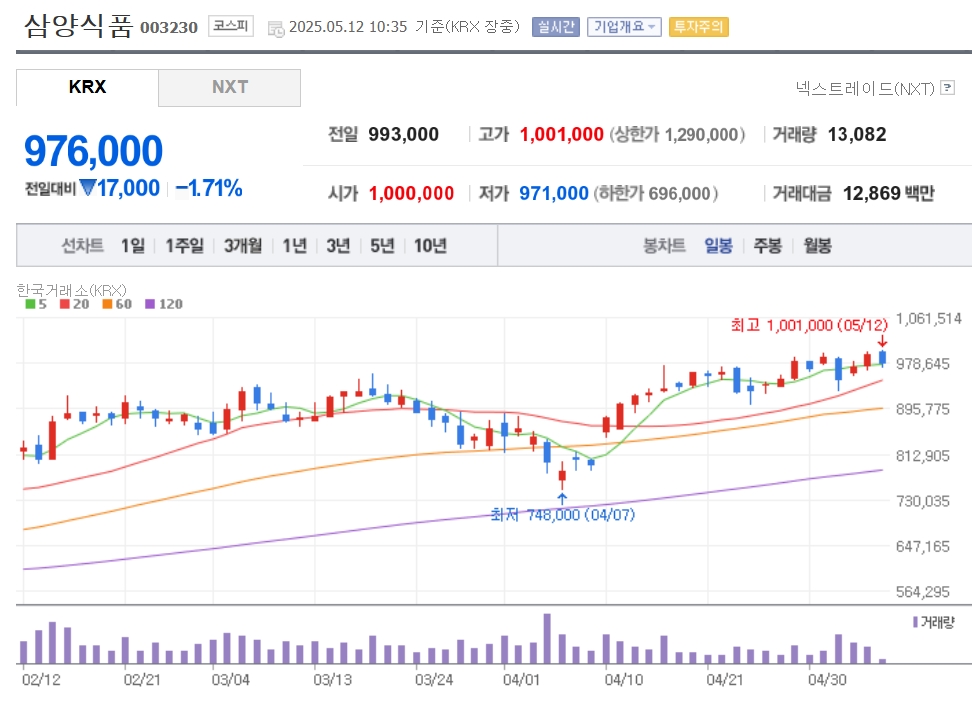Switch to the NXT tab
Image resolution: width=972 pixels, height=705 pixels.
pos(229,87)
